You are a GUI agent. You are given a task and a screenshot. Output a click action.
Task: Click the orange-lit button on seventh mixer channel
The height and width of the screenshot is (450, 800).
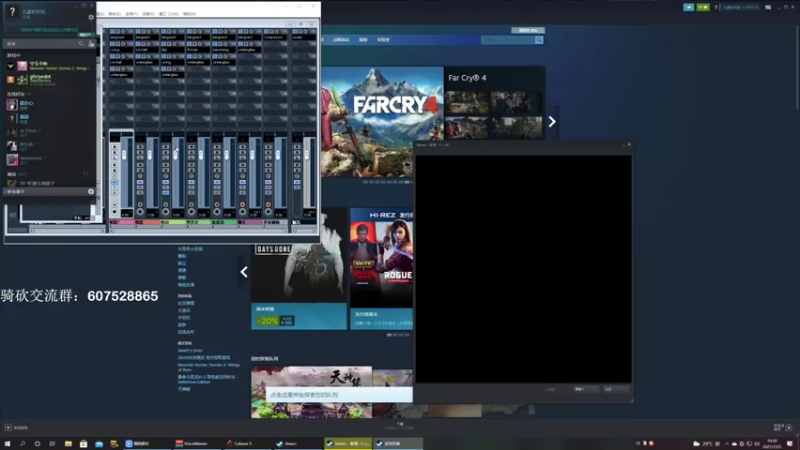268,205
